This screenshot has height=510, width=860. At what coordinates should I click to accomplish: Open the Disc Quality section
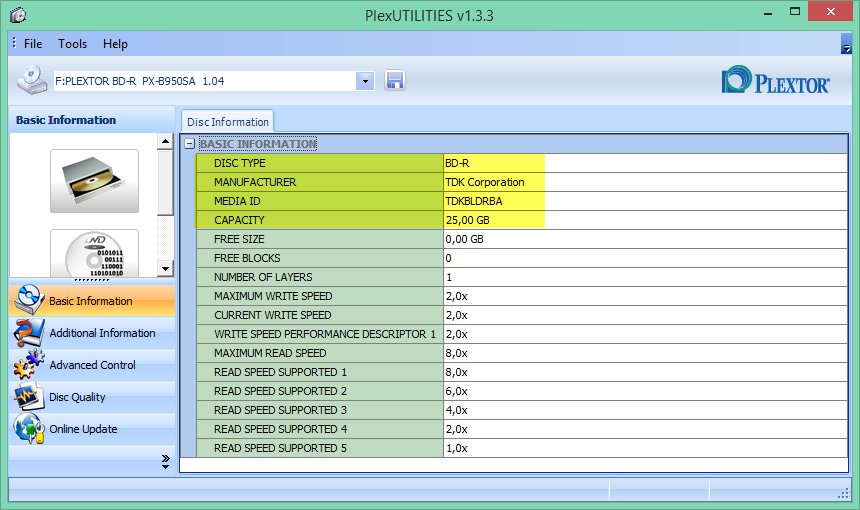(92, 397)
